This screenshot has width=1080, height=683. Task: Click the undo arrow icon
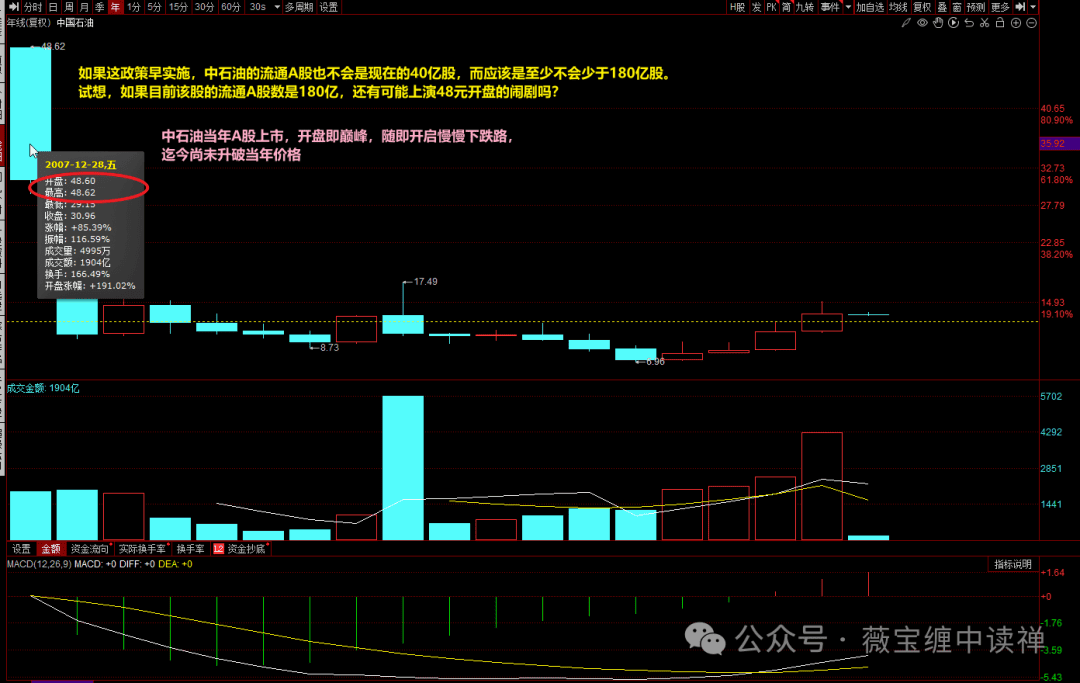click(969, 23)
